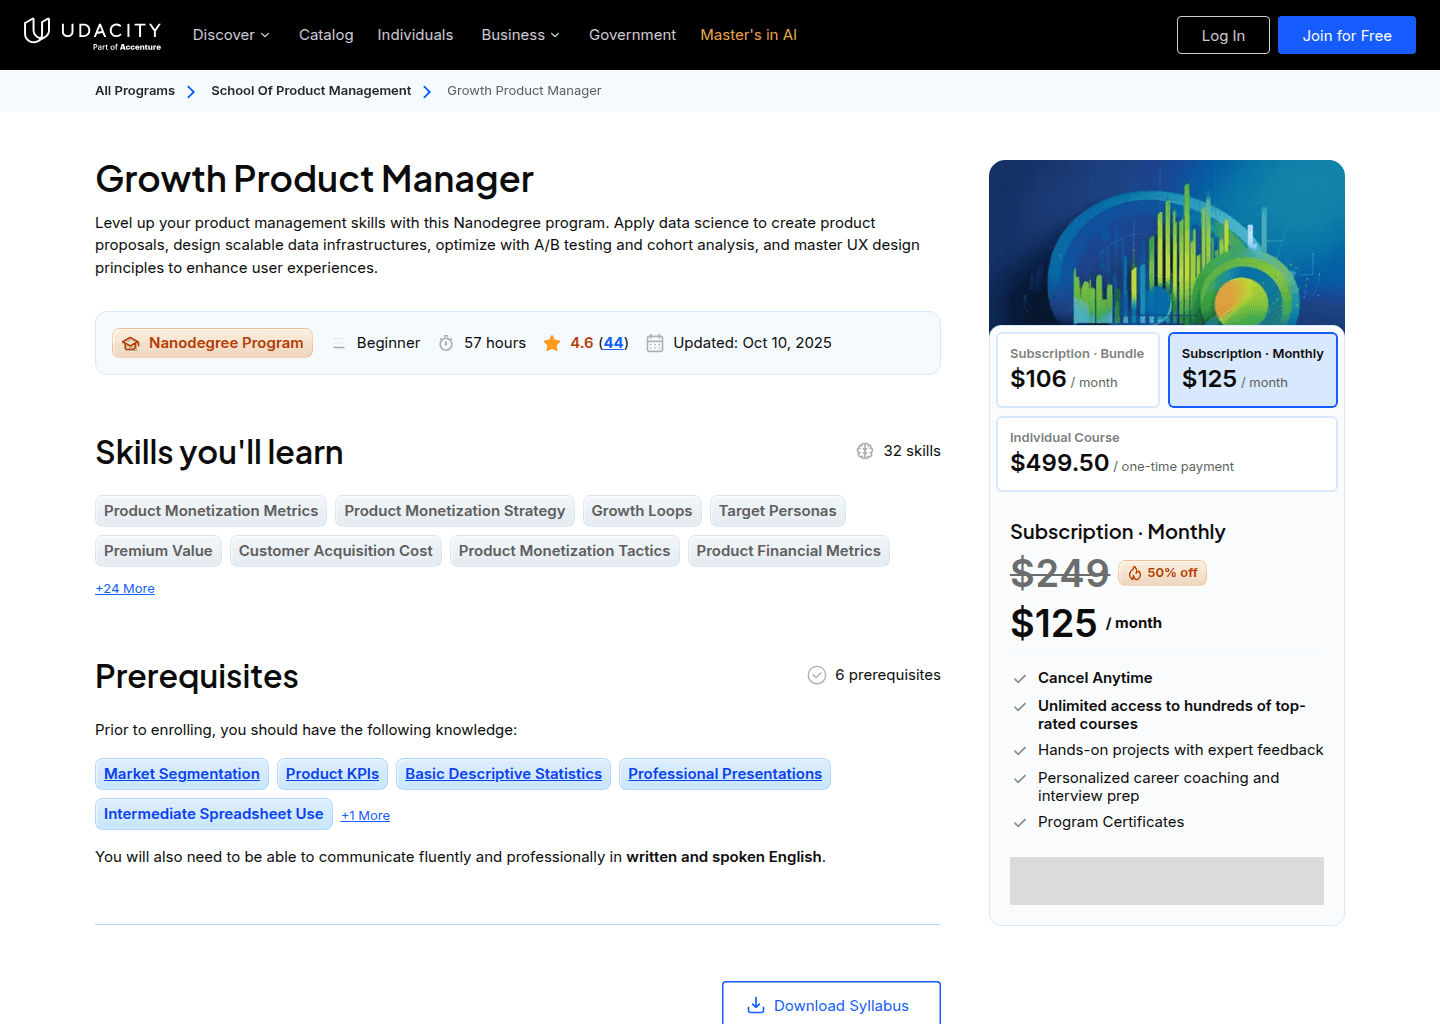Screen dimensions: 1440x1024
Task: Click the calendar icon beside the updated date
Action: point(655,342)
